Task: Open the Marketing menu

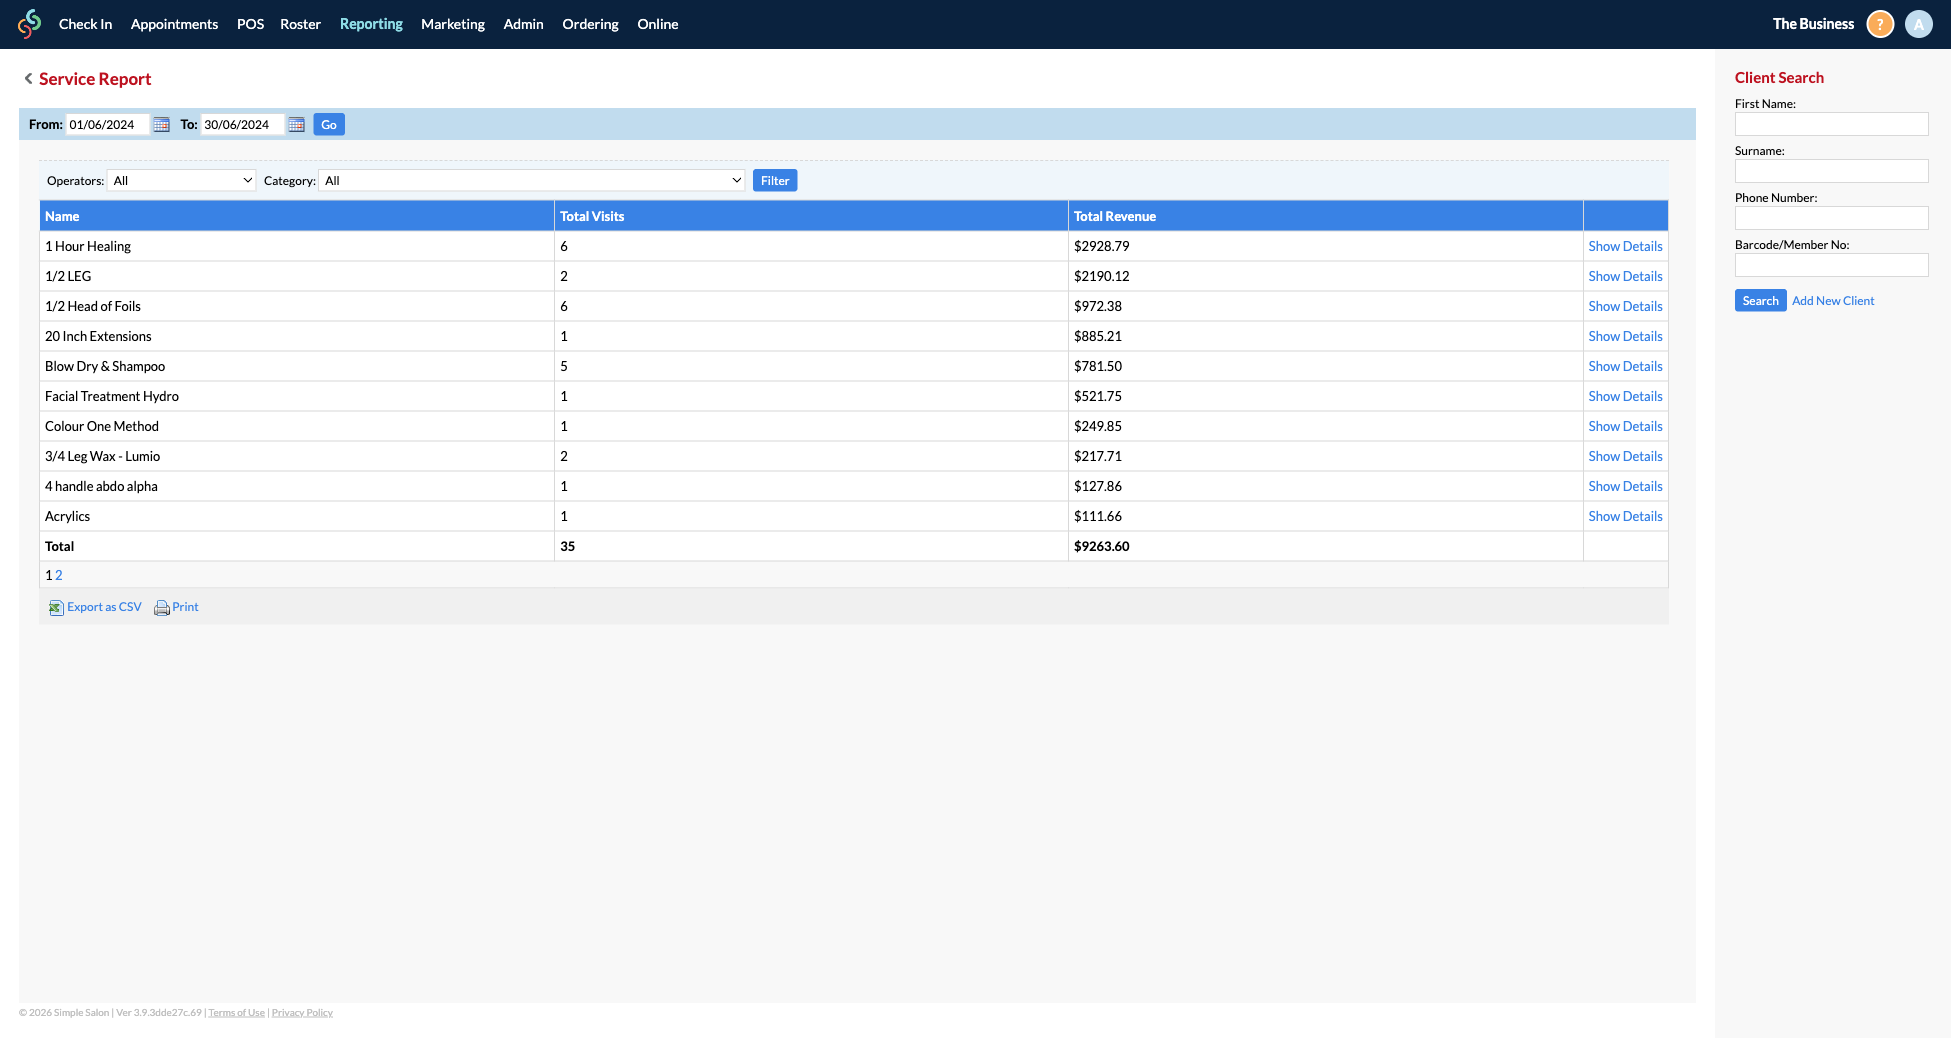Action: [x=452, y=24]
